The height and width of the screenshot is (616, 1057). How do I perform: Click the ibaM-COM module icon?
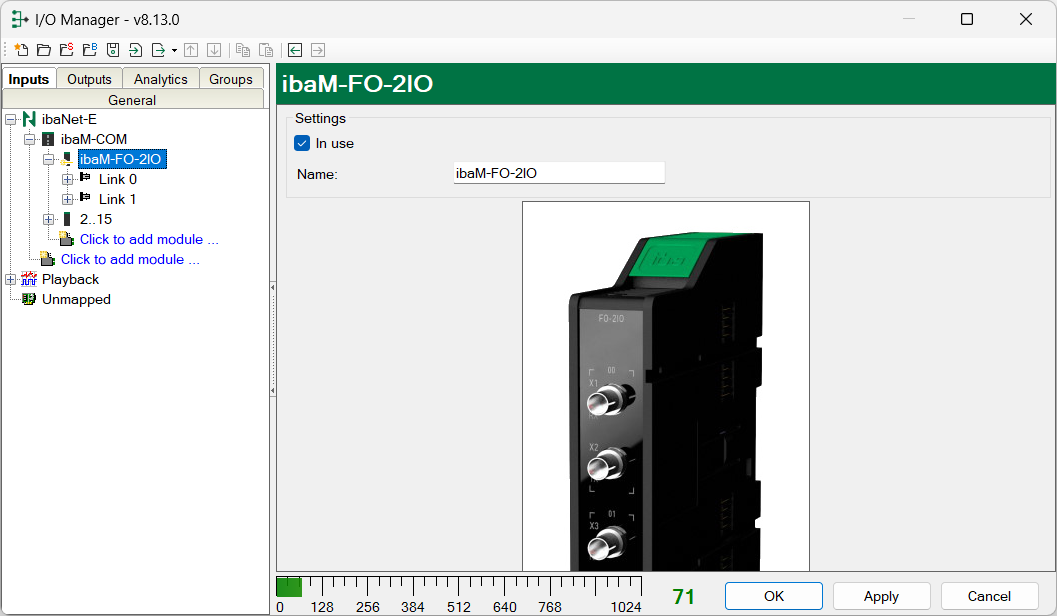click(48, 140)
